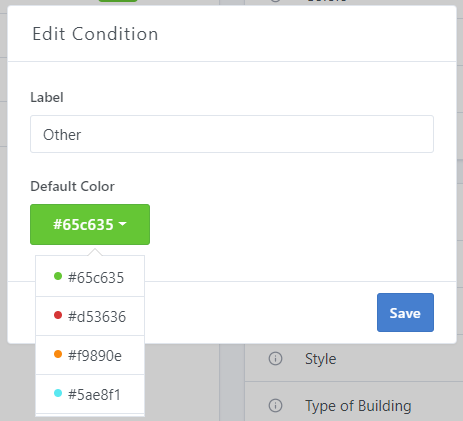Screen dimensions: 463x421
Task: Click the partially visible item below #5ae8f1
Action: pos(90,415)
